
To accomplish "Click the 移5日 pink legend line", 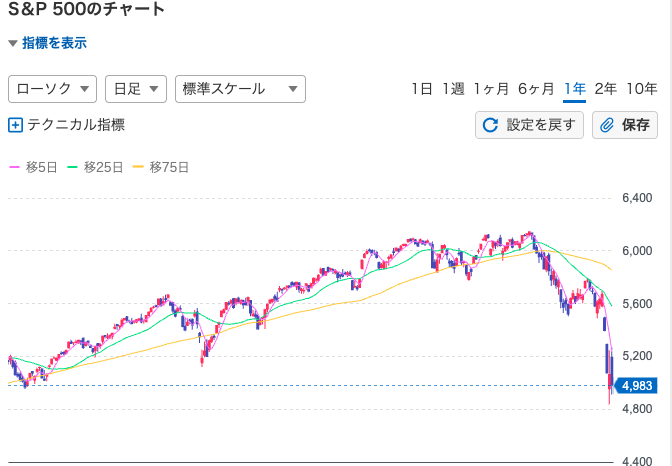I will (13, 167).
